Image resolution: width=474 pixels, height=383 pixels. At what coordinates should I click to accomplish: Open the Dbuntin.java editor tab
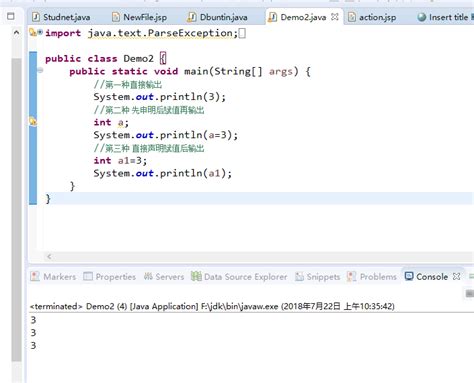coord(217,17)
